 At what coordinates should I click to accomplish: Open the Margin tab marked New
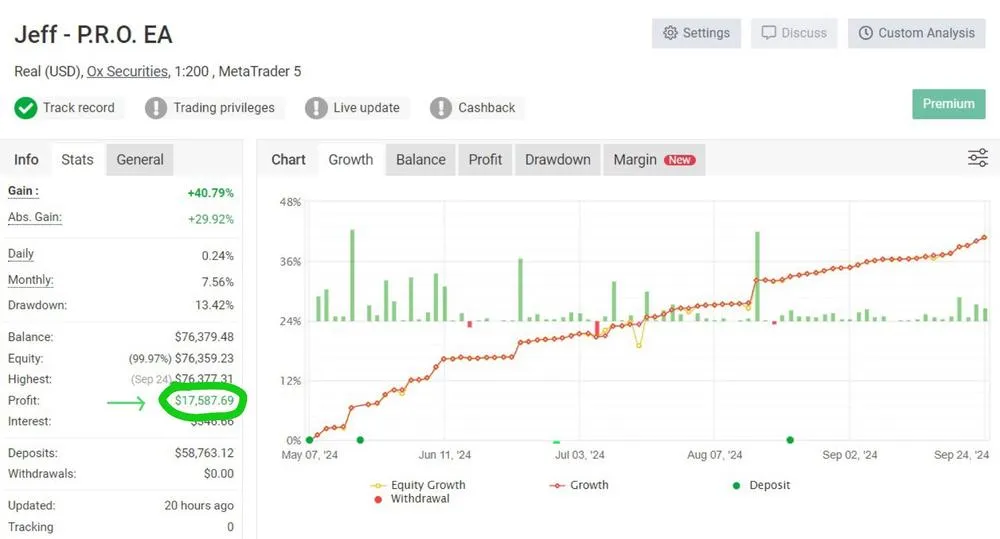coord(654,159)
